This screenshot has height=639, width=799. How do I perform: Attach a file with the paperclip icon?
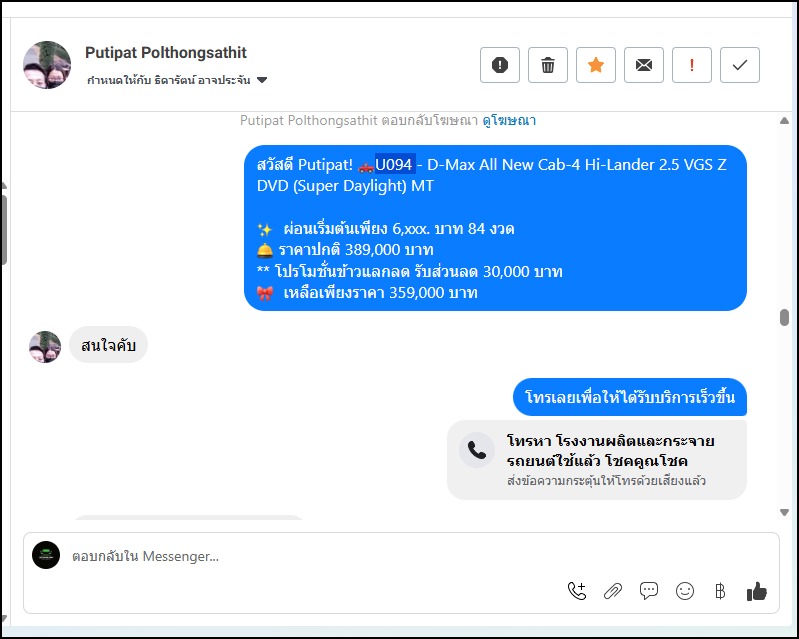tap(612, 591)
